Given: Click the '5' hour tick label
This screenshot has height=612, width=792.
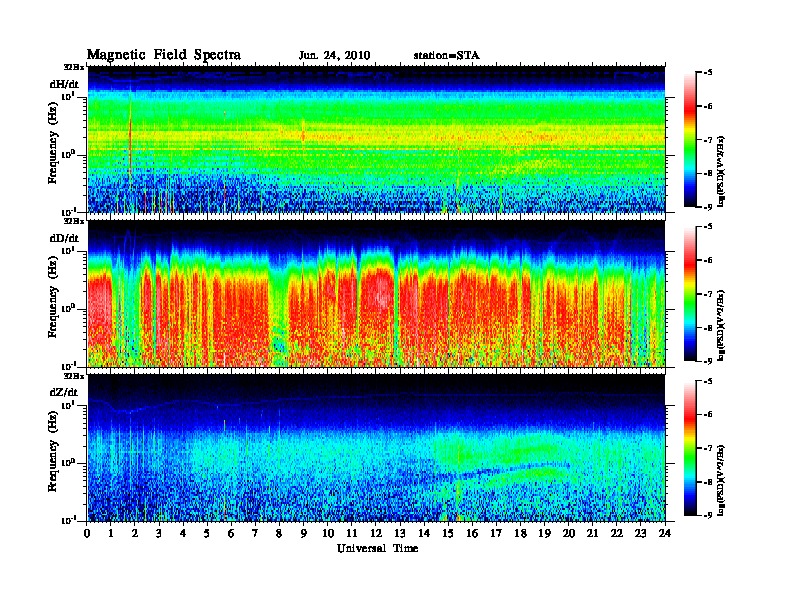Looking at the screenshot, I should [207, 533].
